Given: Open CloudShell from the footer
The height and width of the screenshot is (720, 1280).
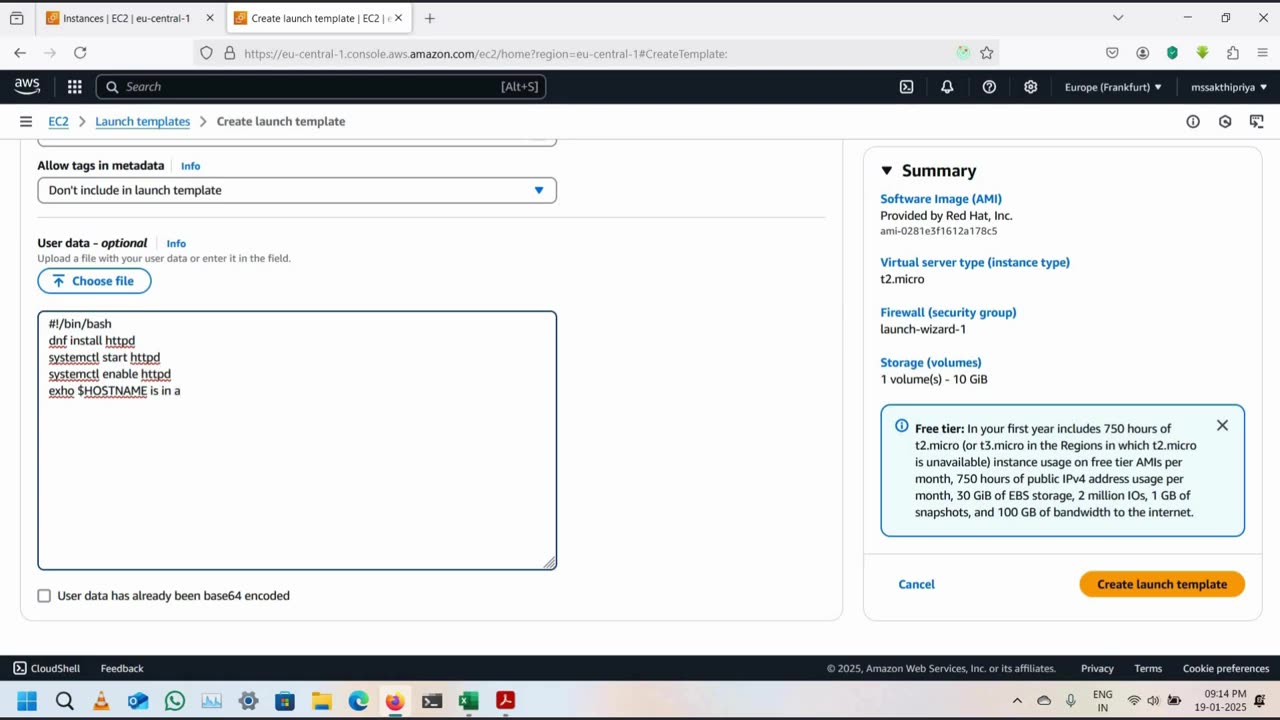Looking at the screenshot, I should [x=46, y=668].
